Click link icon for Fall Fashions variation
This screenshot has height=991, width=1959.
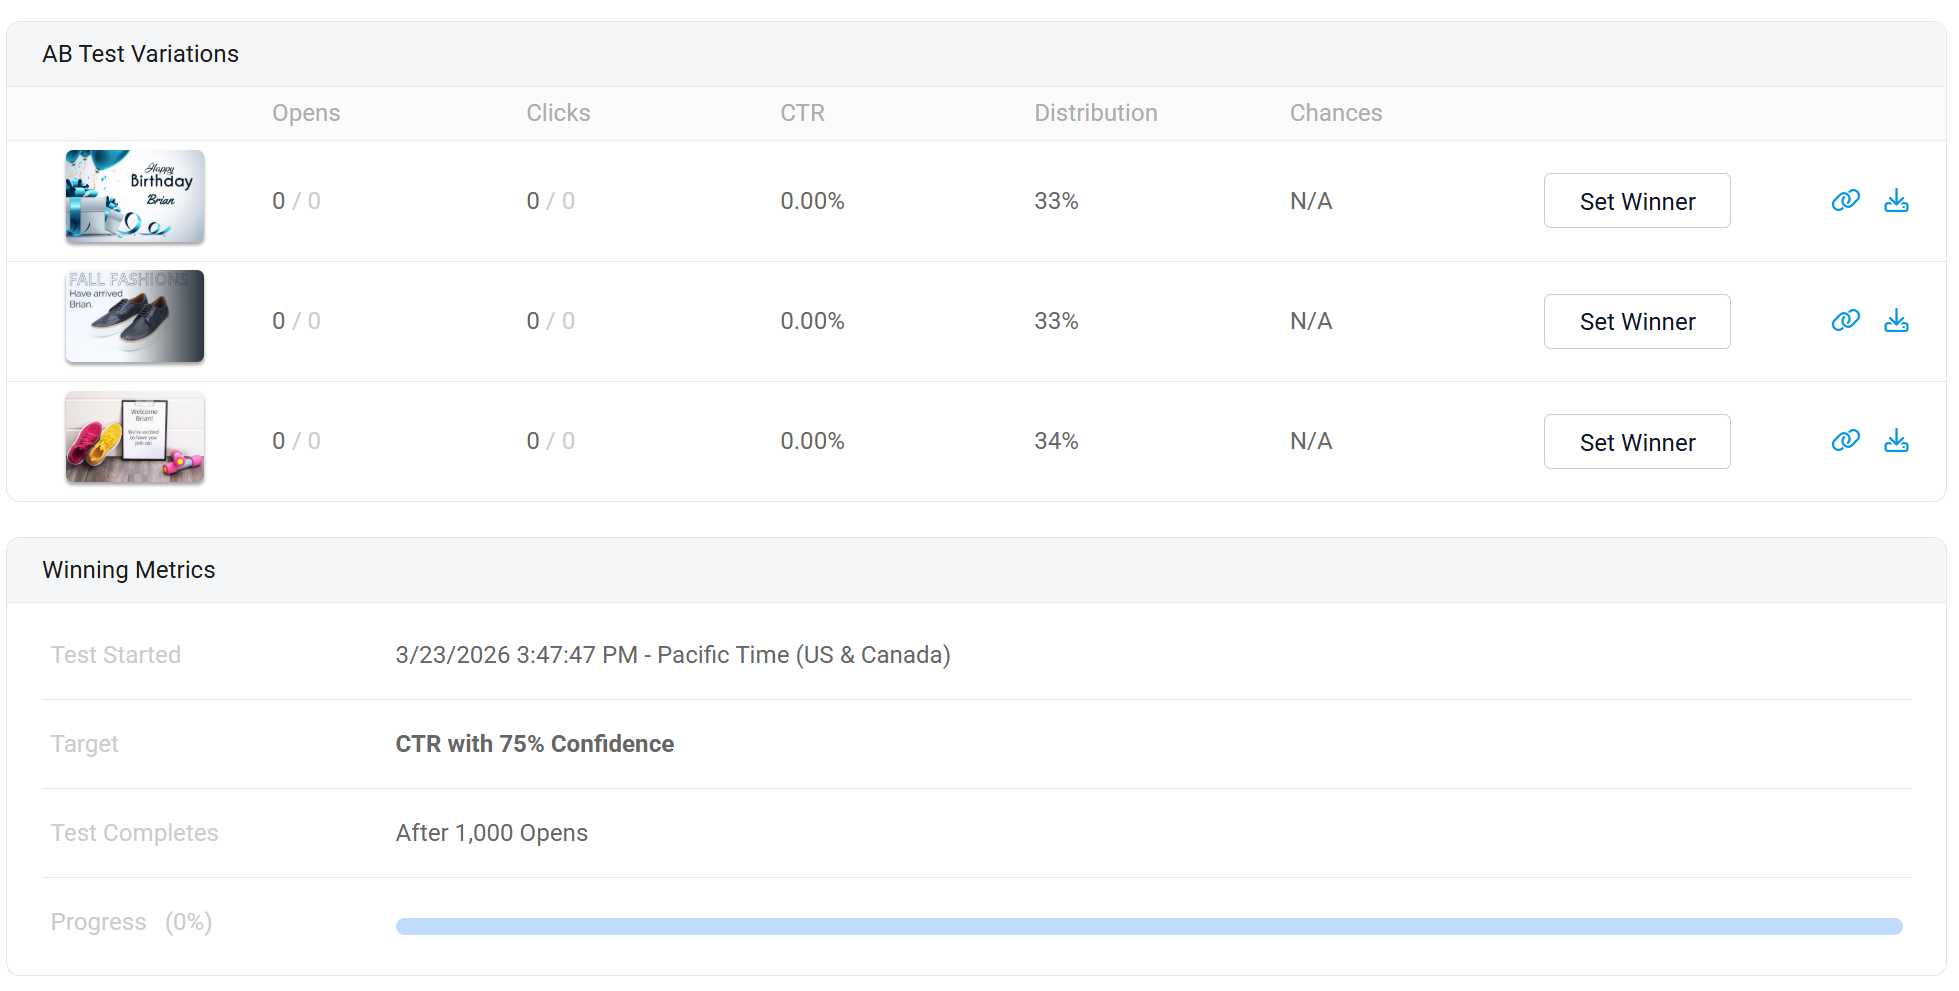tap(1845, 321)
